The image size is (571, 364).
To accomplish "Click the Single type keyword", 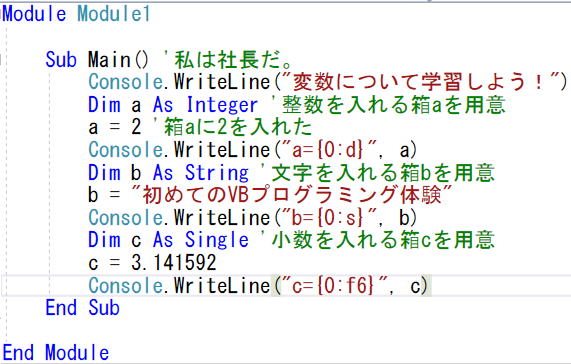I will click(x=217, y=240).
